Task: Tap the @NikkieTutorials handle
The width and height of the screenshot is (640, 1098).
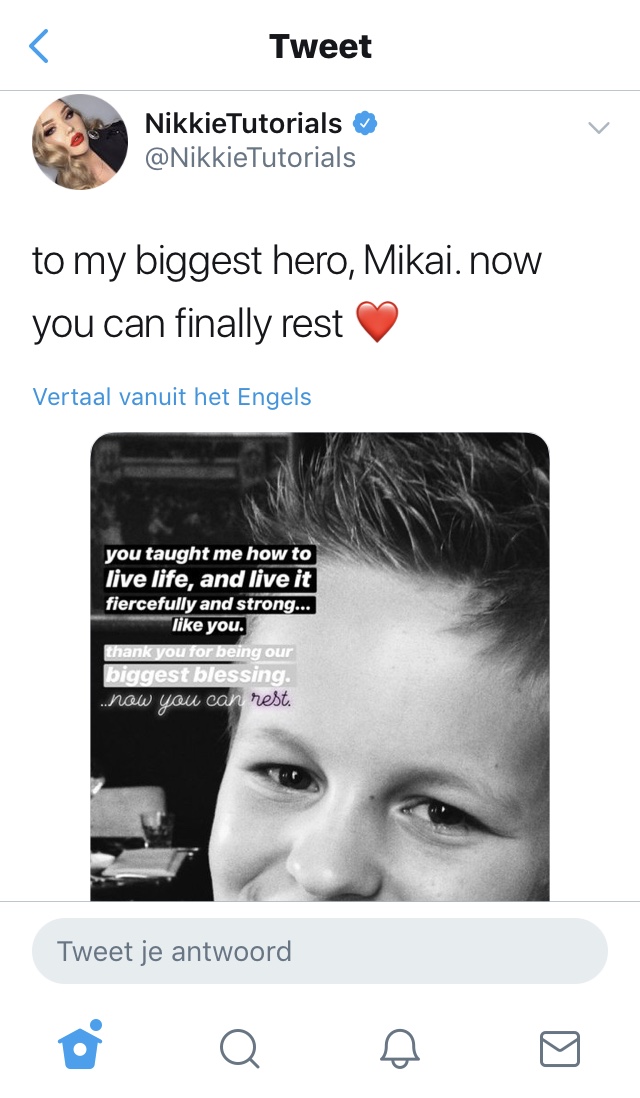Action: [x=250, y=158]
